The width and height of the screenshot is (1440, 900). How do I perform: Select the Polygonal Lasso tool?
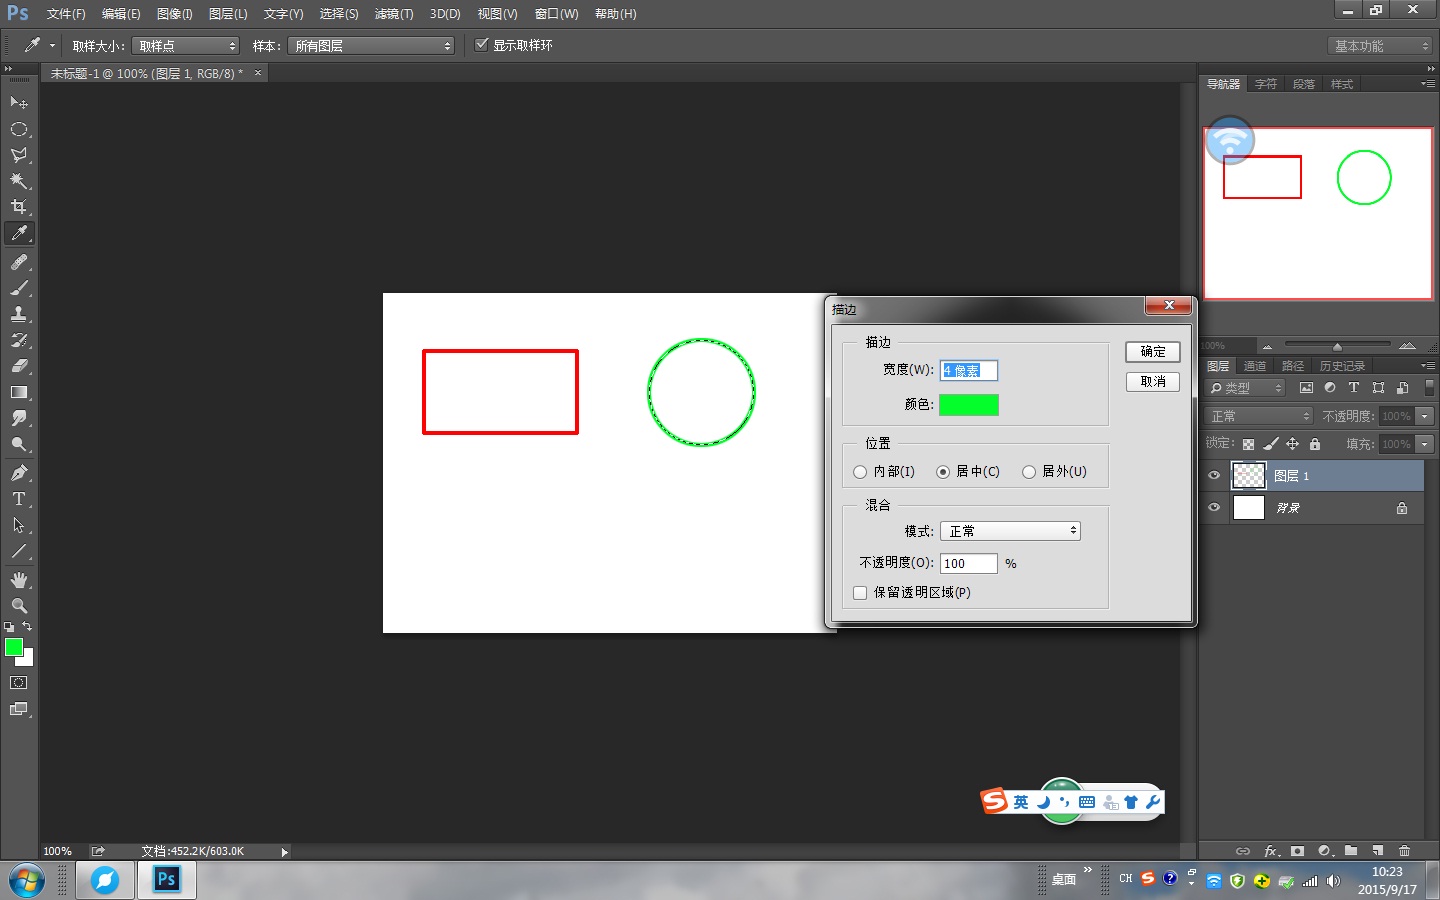(x=19, y=155)
